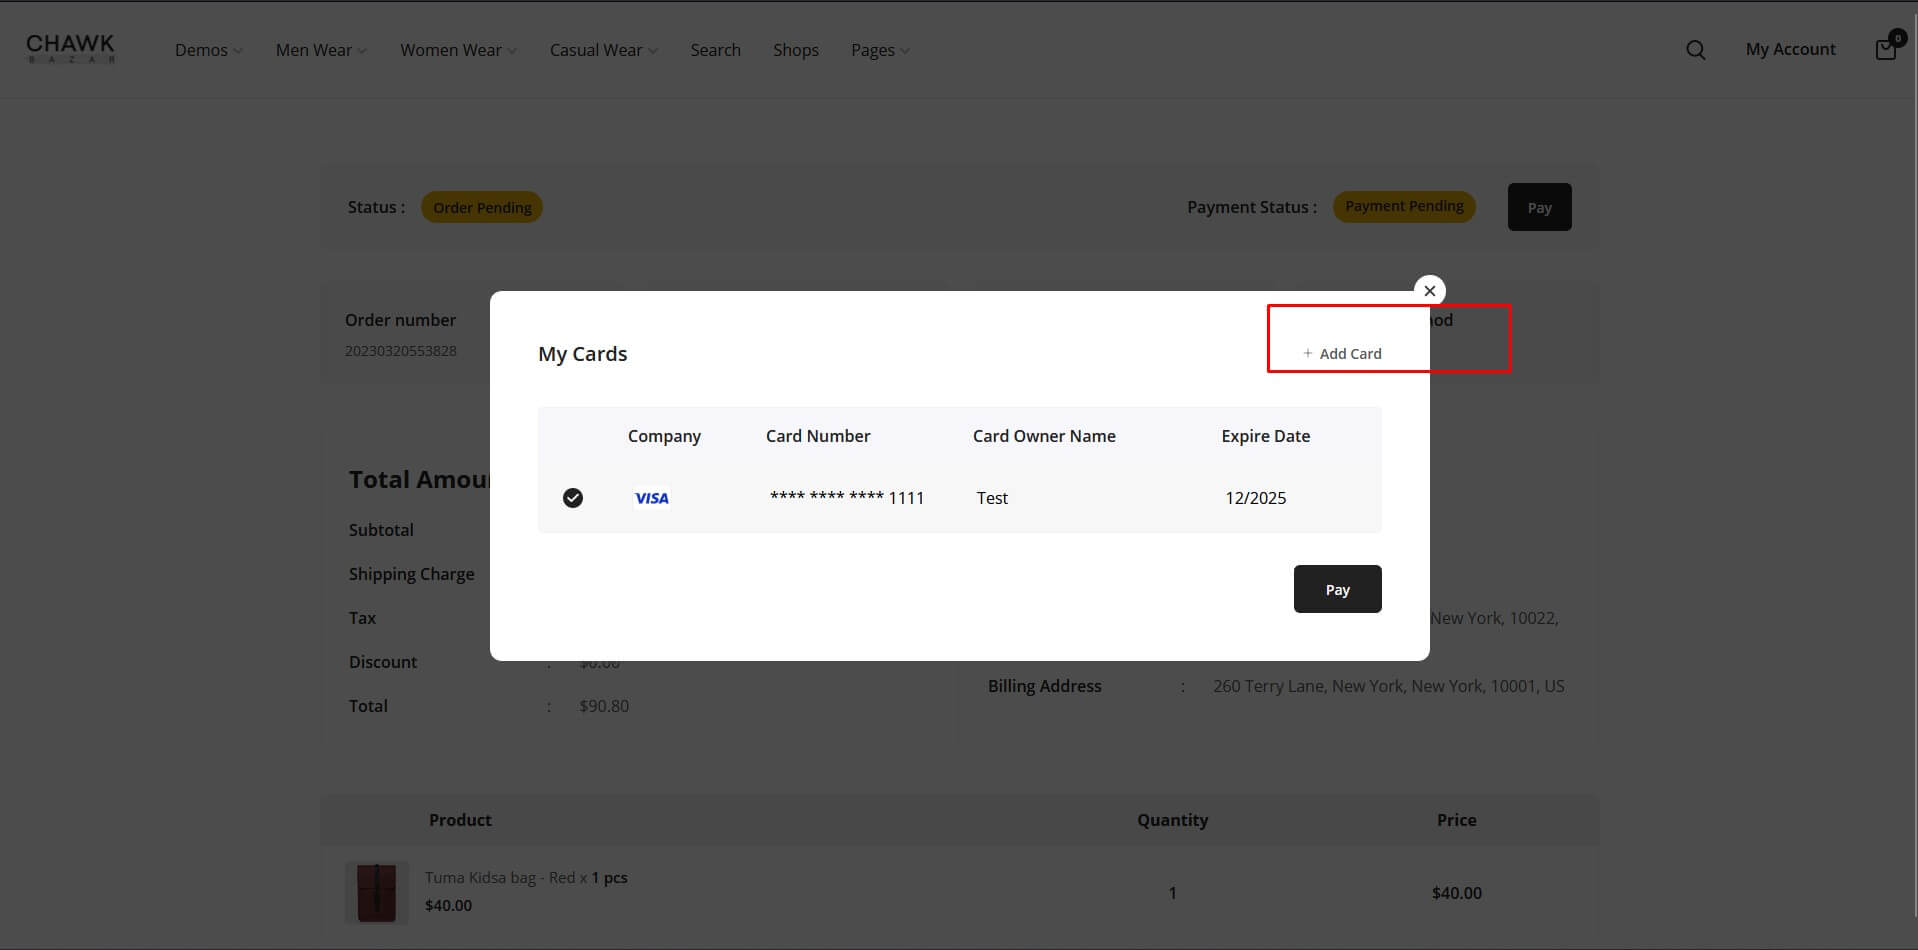Open the Women Wear dropdown
The height and width of the screenshot is (950, 1918).
point(458,50)
